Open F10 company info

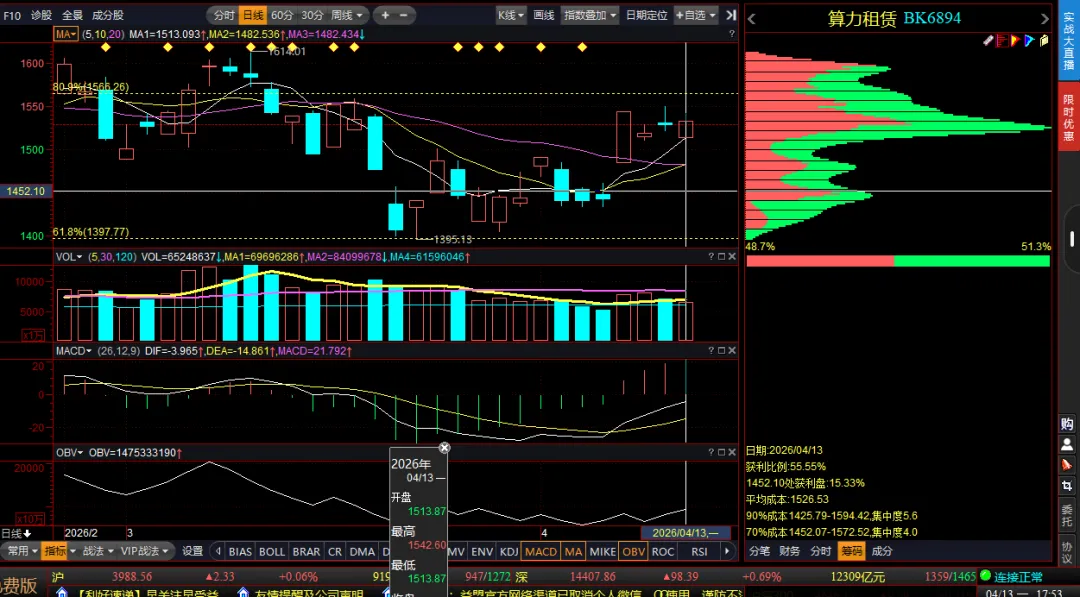pyautogui.click(x=12, y=15)
